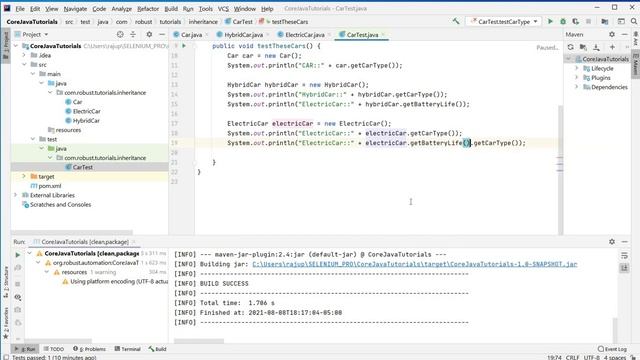Collapse the main folder
Screen dimensions: 640x360
click(33, 74)
